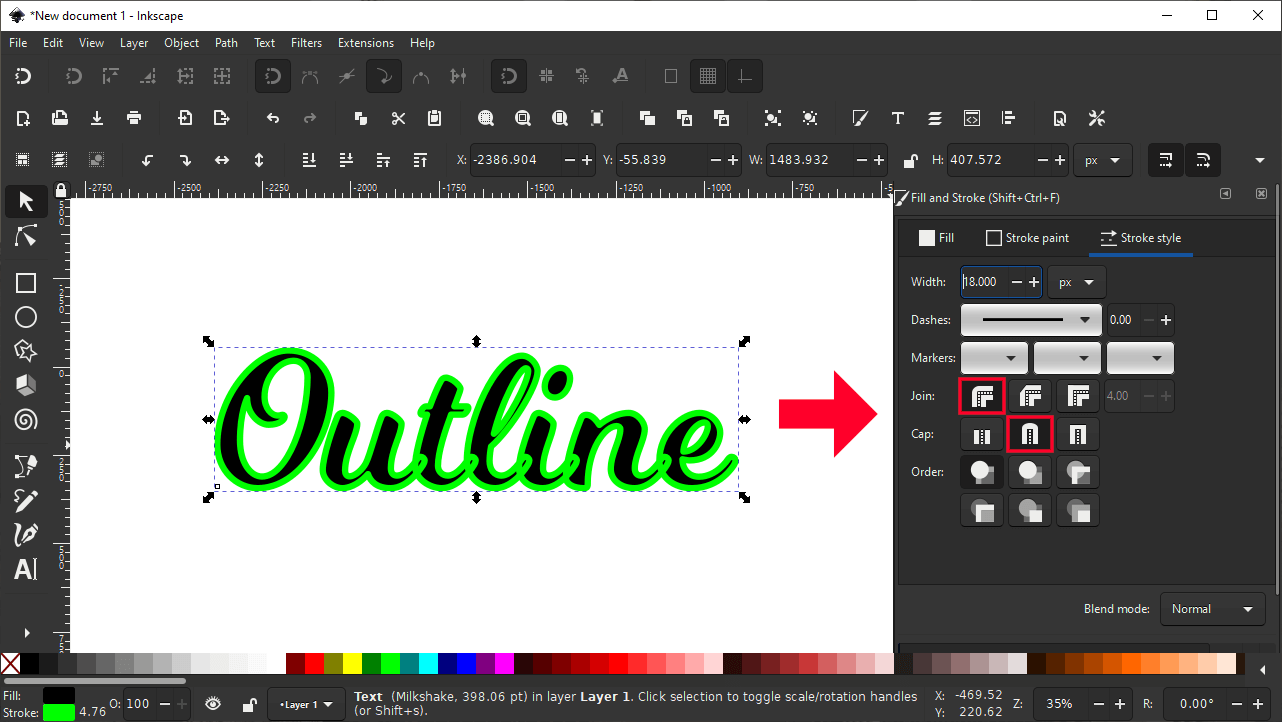Click the green stroke color indicator
The width and height of the screenshot is (1282, 722).
click(59, 712)
